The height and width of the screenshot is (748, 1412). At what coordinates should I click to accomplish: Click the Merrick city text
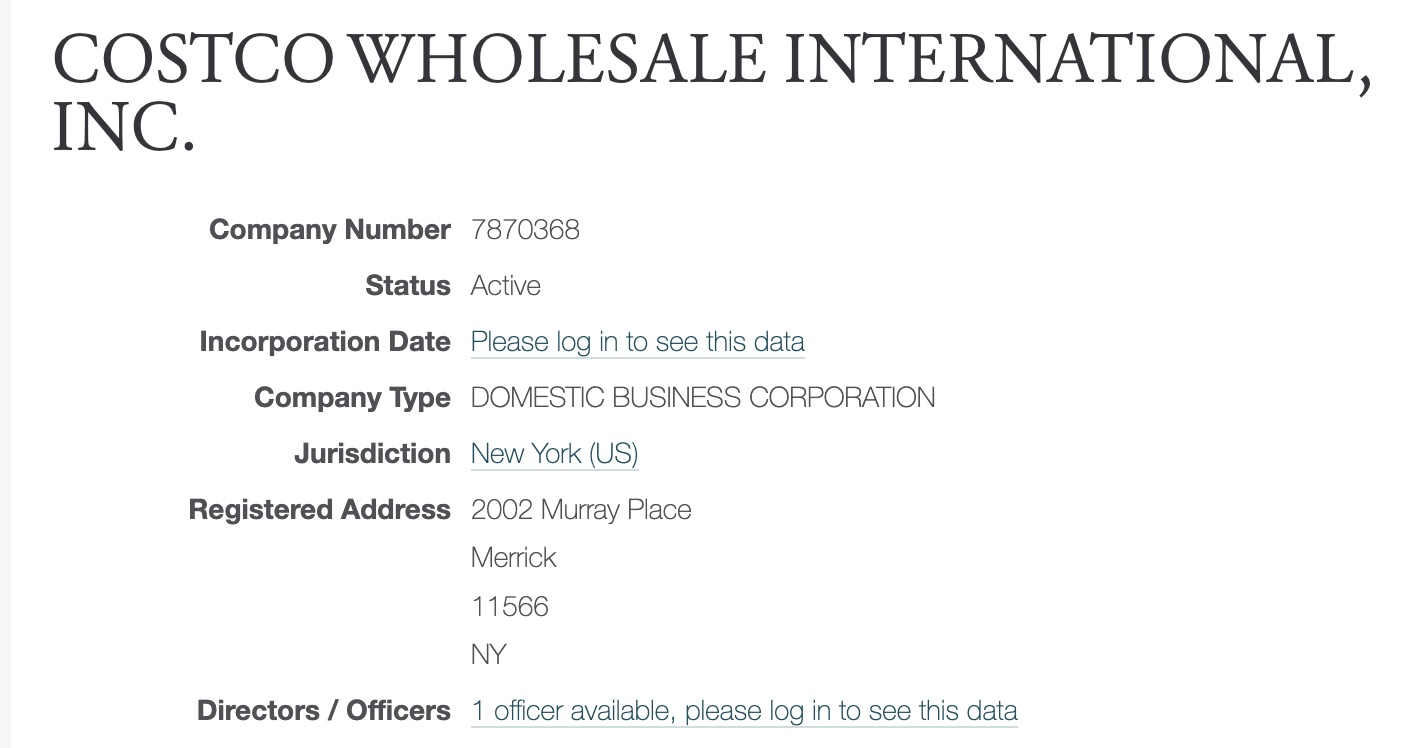pyautogui.click(x=513, y=558)
